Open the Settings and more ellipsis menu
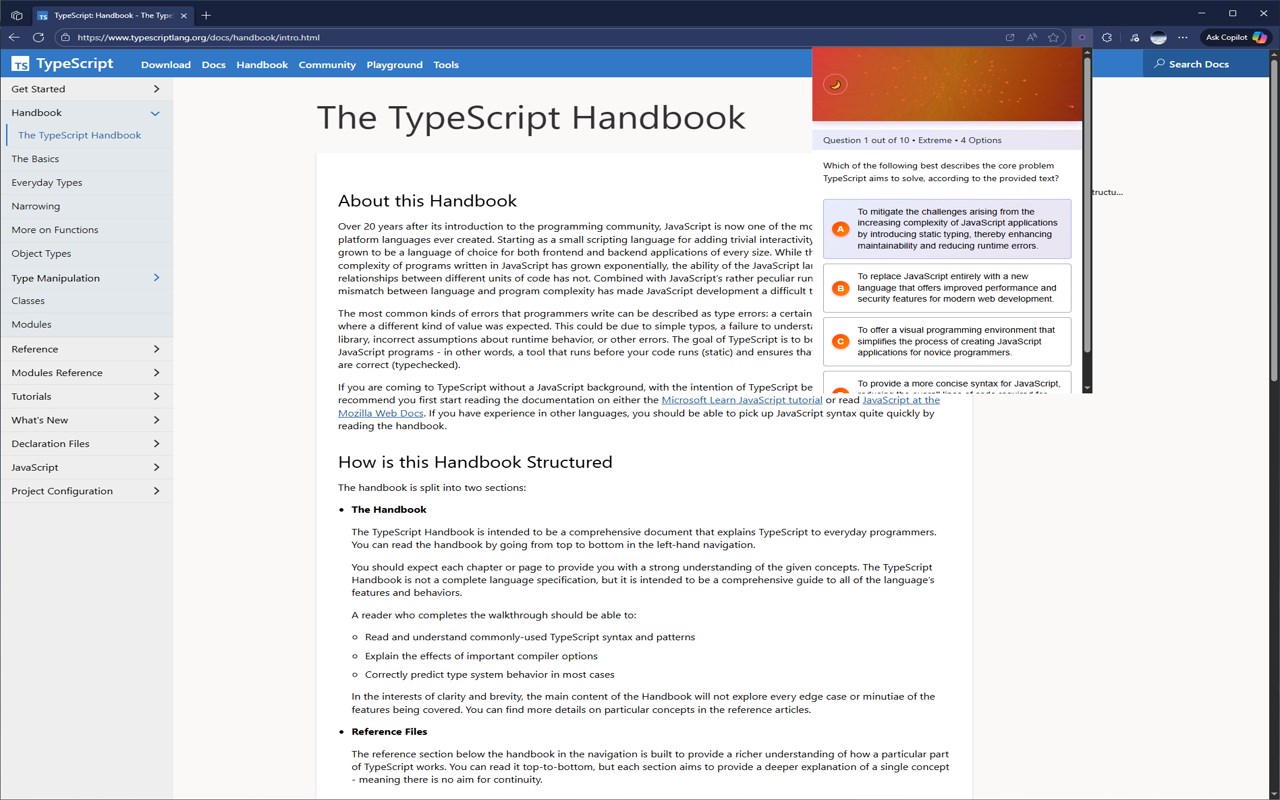Screen dimensions: 1280x800 1183,37
